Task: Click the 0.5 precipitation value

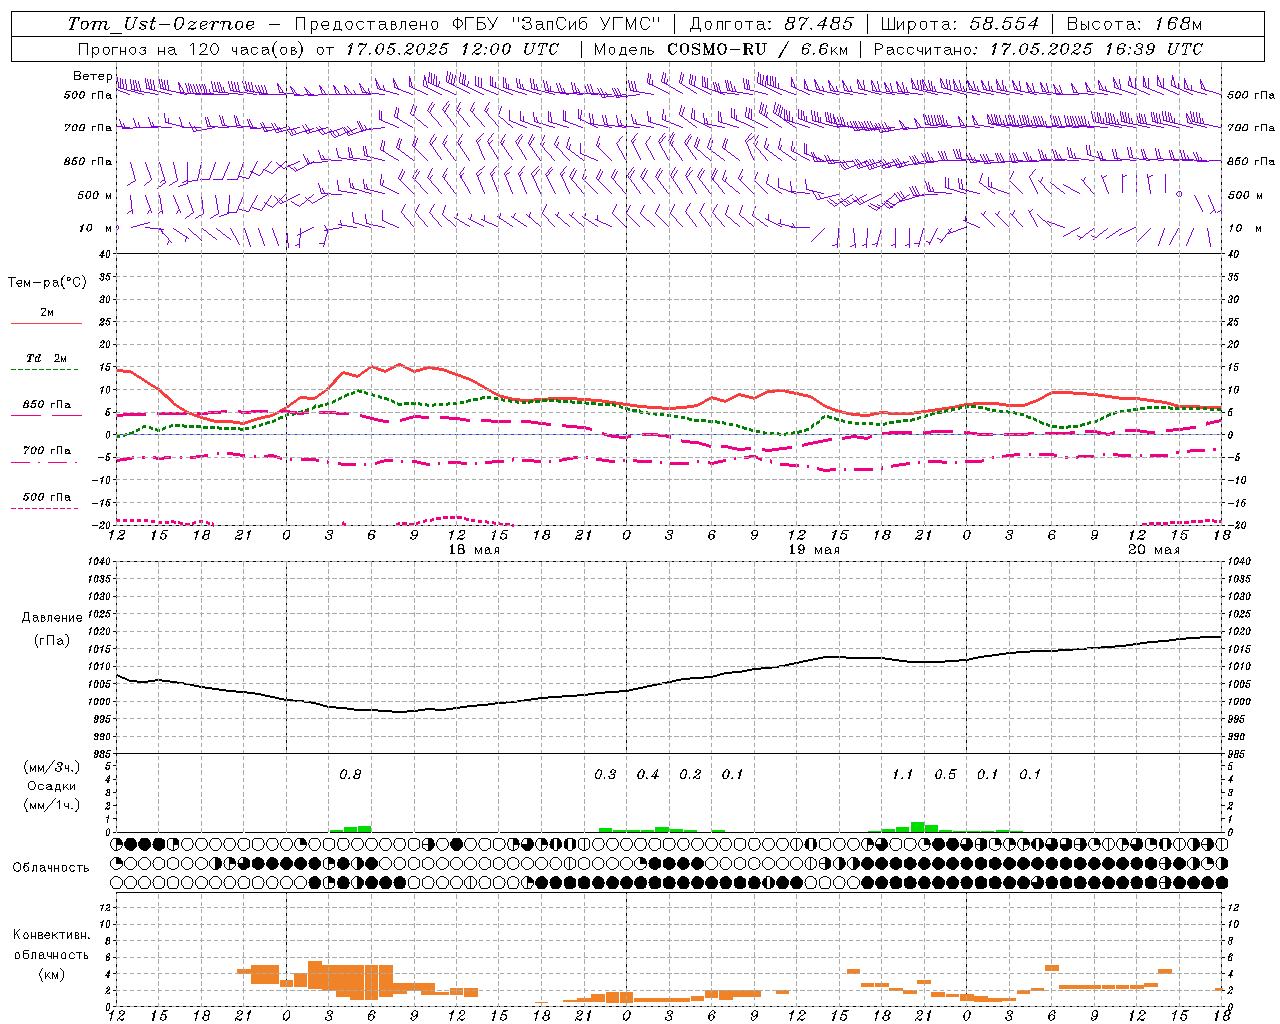Action: point(945,774)
